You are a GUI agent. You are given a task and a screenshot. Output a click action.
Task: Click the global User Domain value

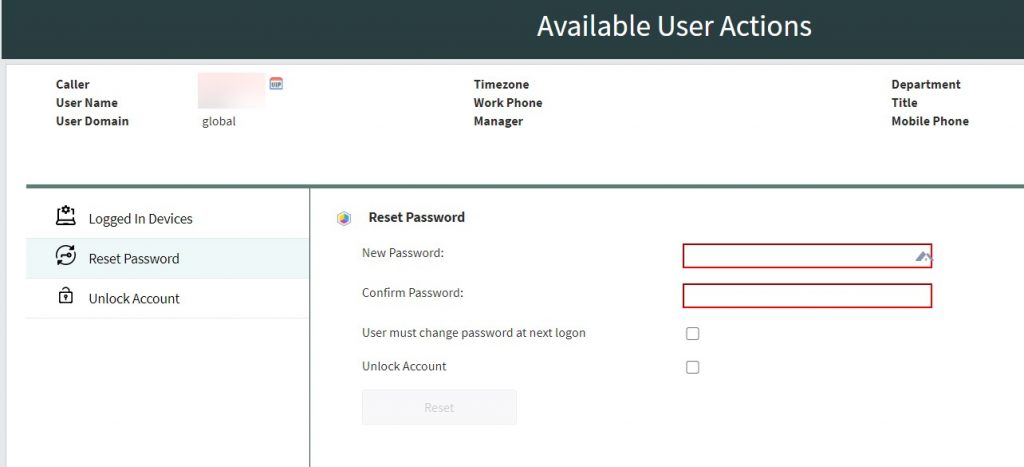[x=219, y=121]
